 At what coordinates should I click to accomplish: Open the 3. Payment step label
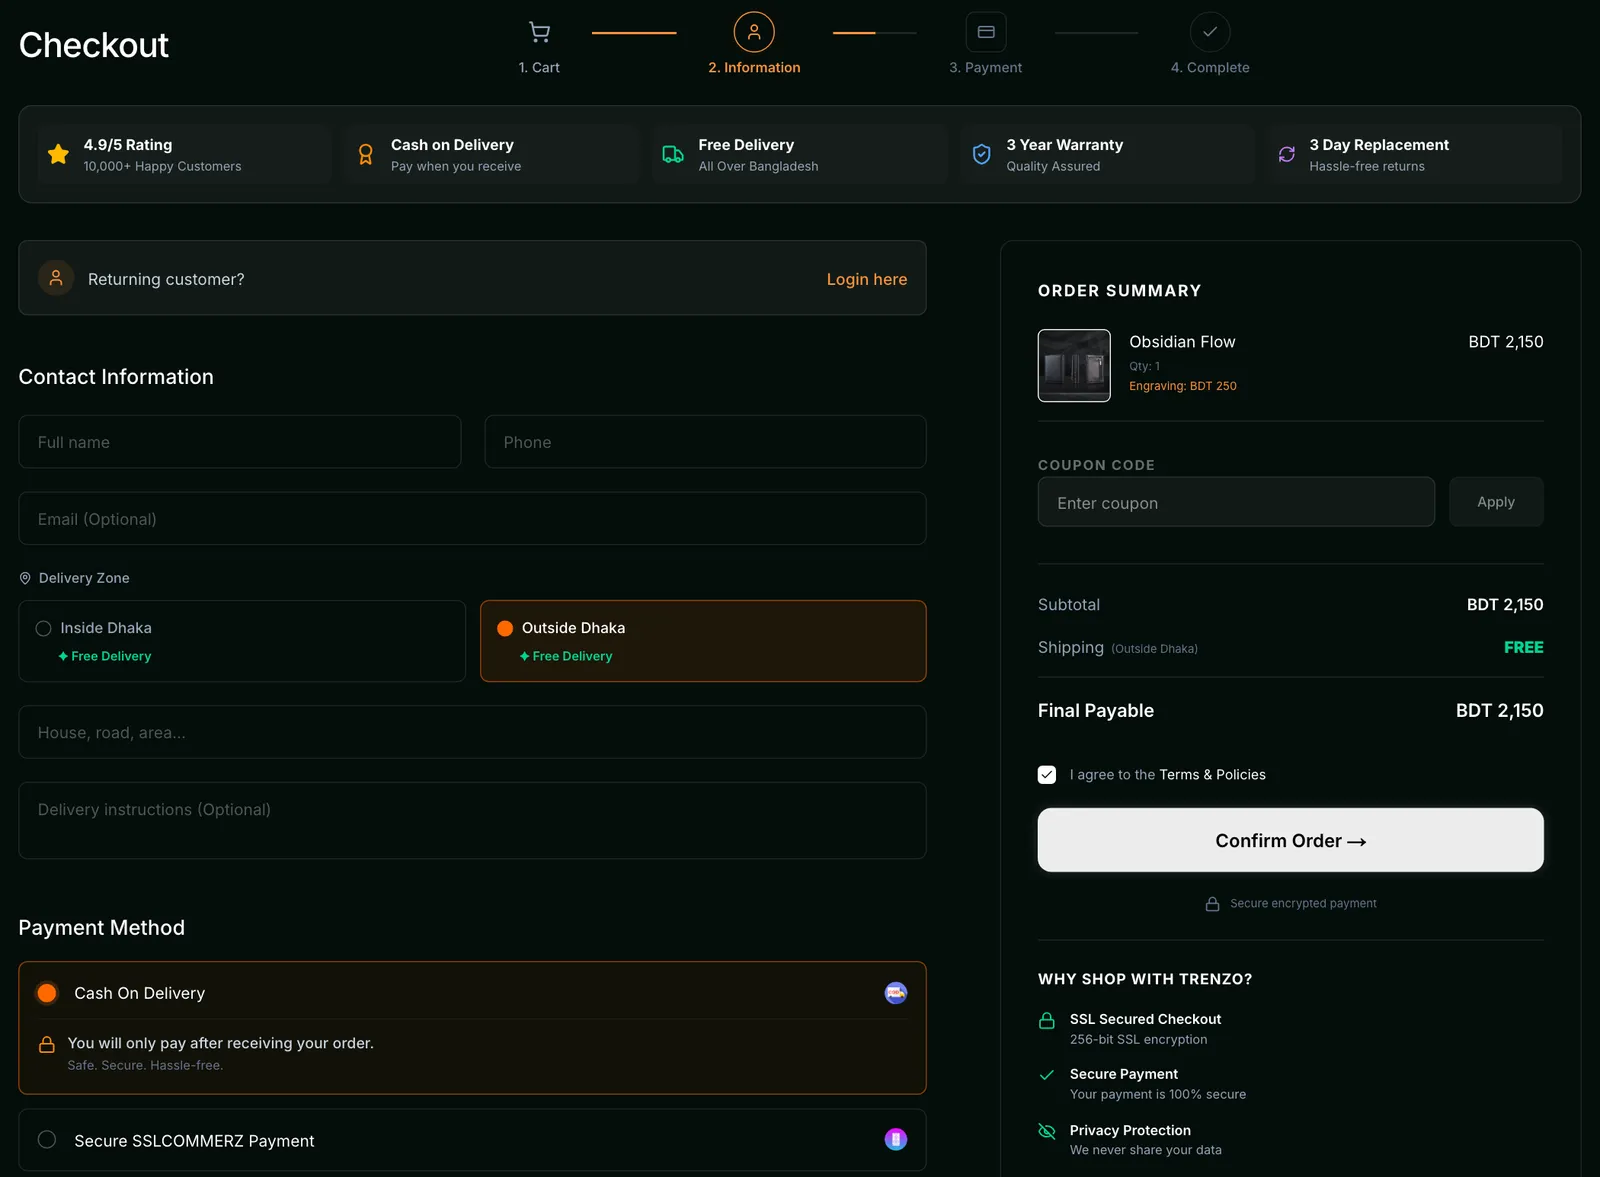985,67
